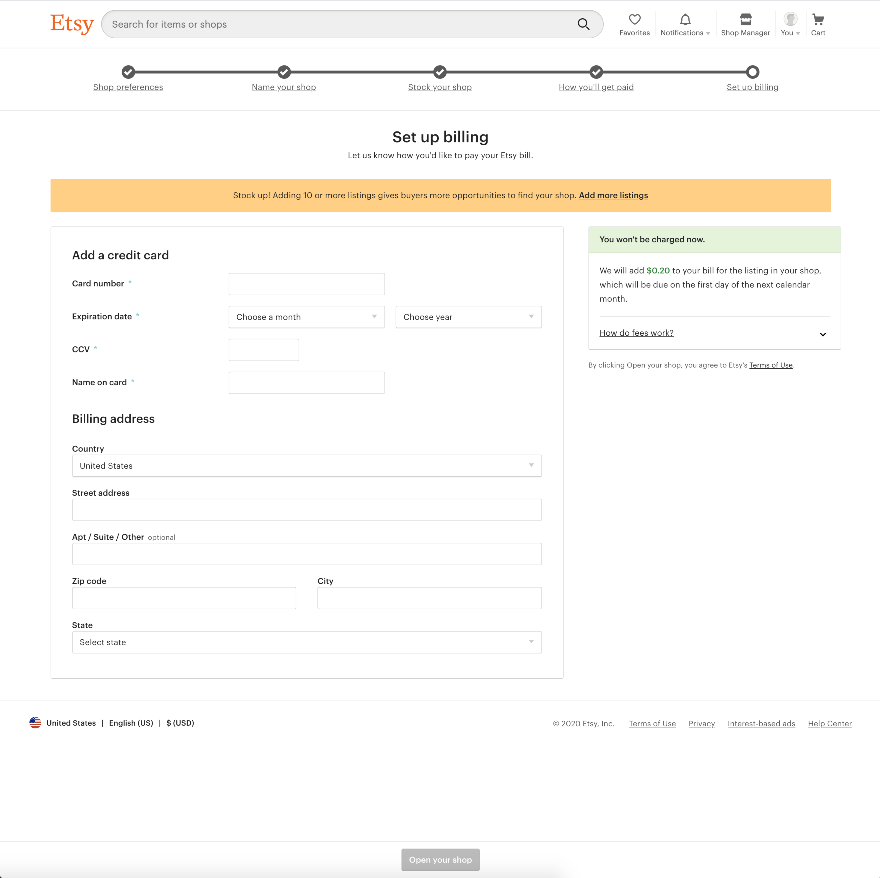Focus the Card number field
Image resolution: width=880 pixels, height=878 pixels.
tap(306, 284)
